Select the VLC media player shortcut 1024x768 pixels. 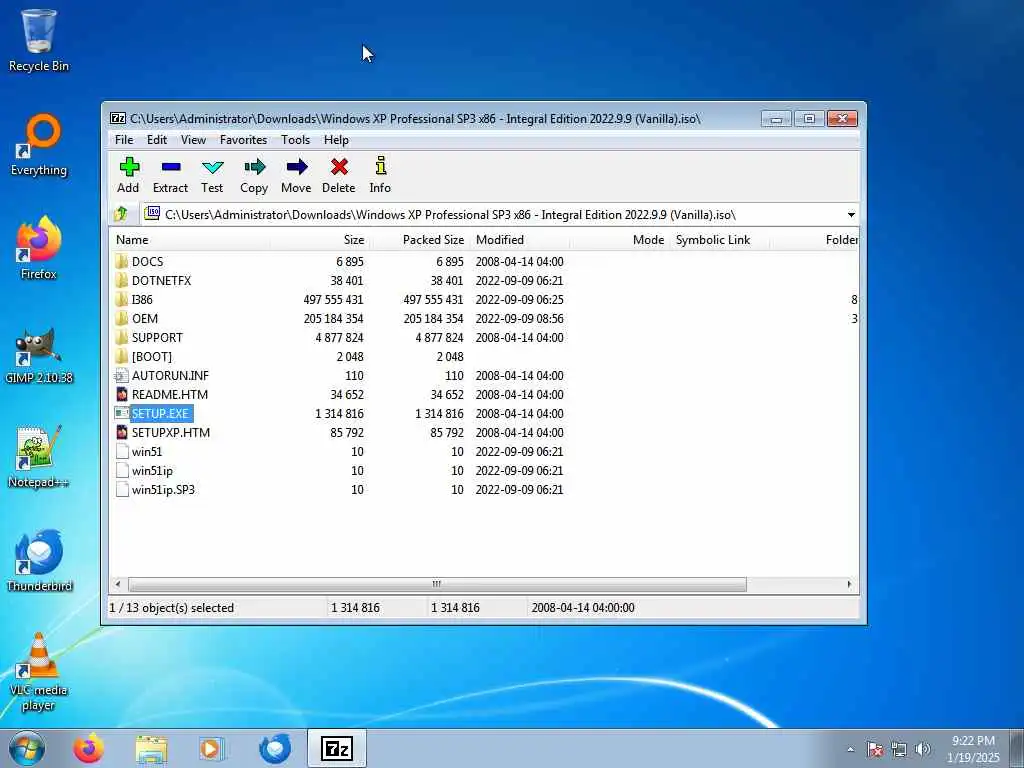click(39, 673)
